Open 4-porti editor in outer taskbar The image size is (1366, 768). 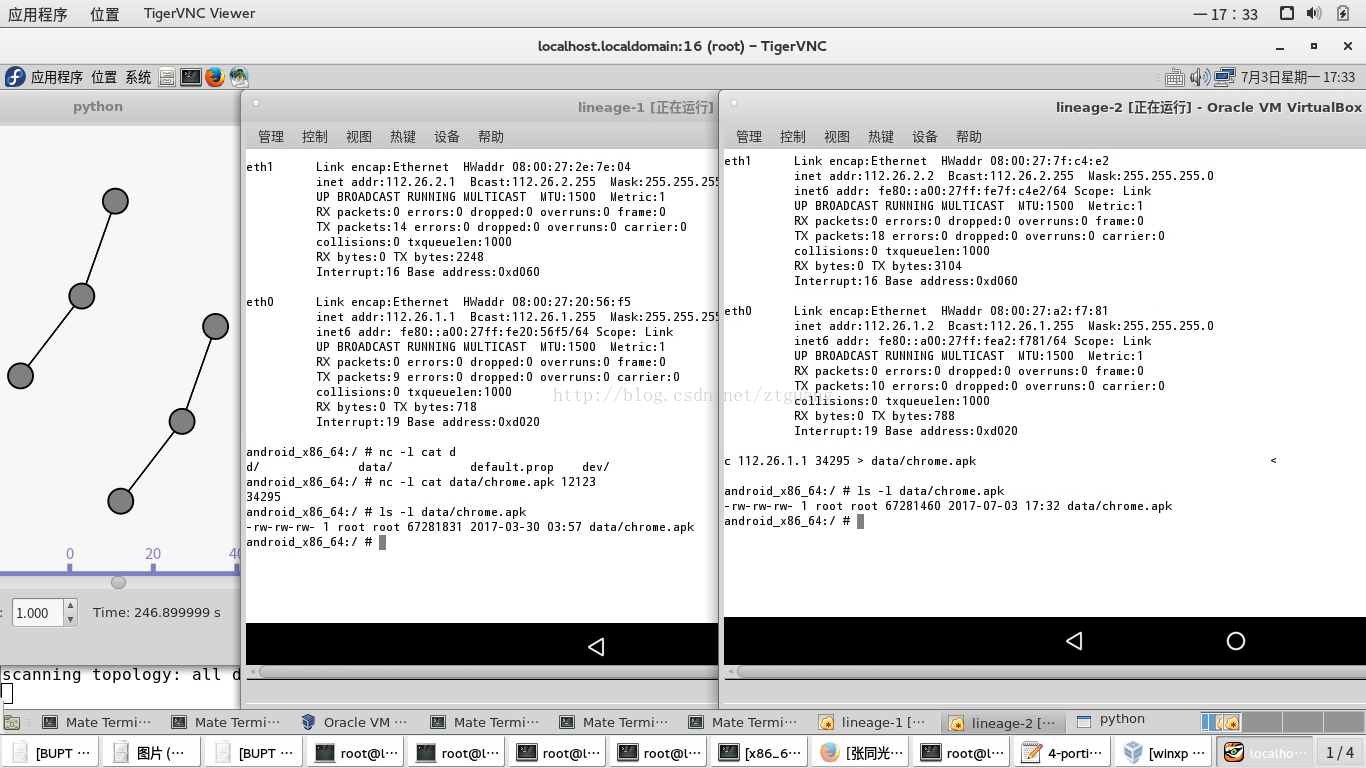coord(1062,752)
